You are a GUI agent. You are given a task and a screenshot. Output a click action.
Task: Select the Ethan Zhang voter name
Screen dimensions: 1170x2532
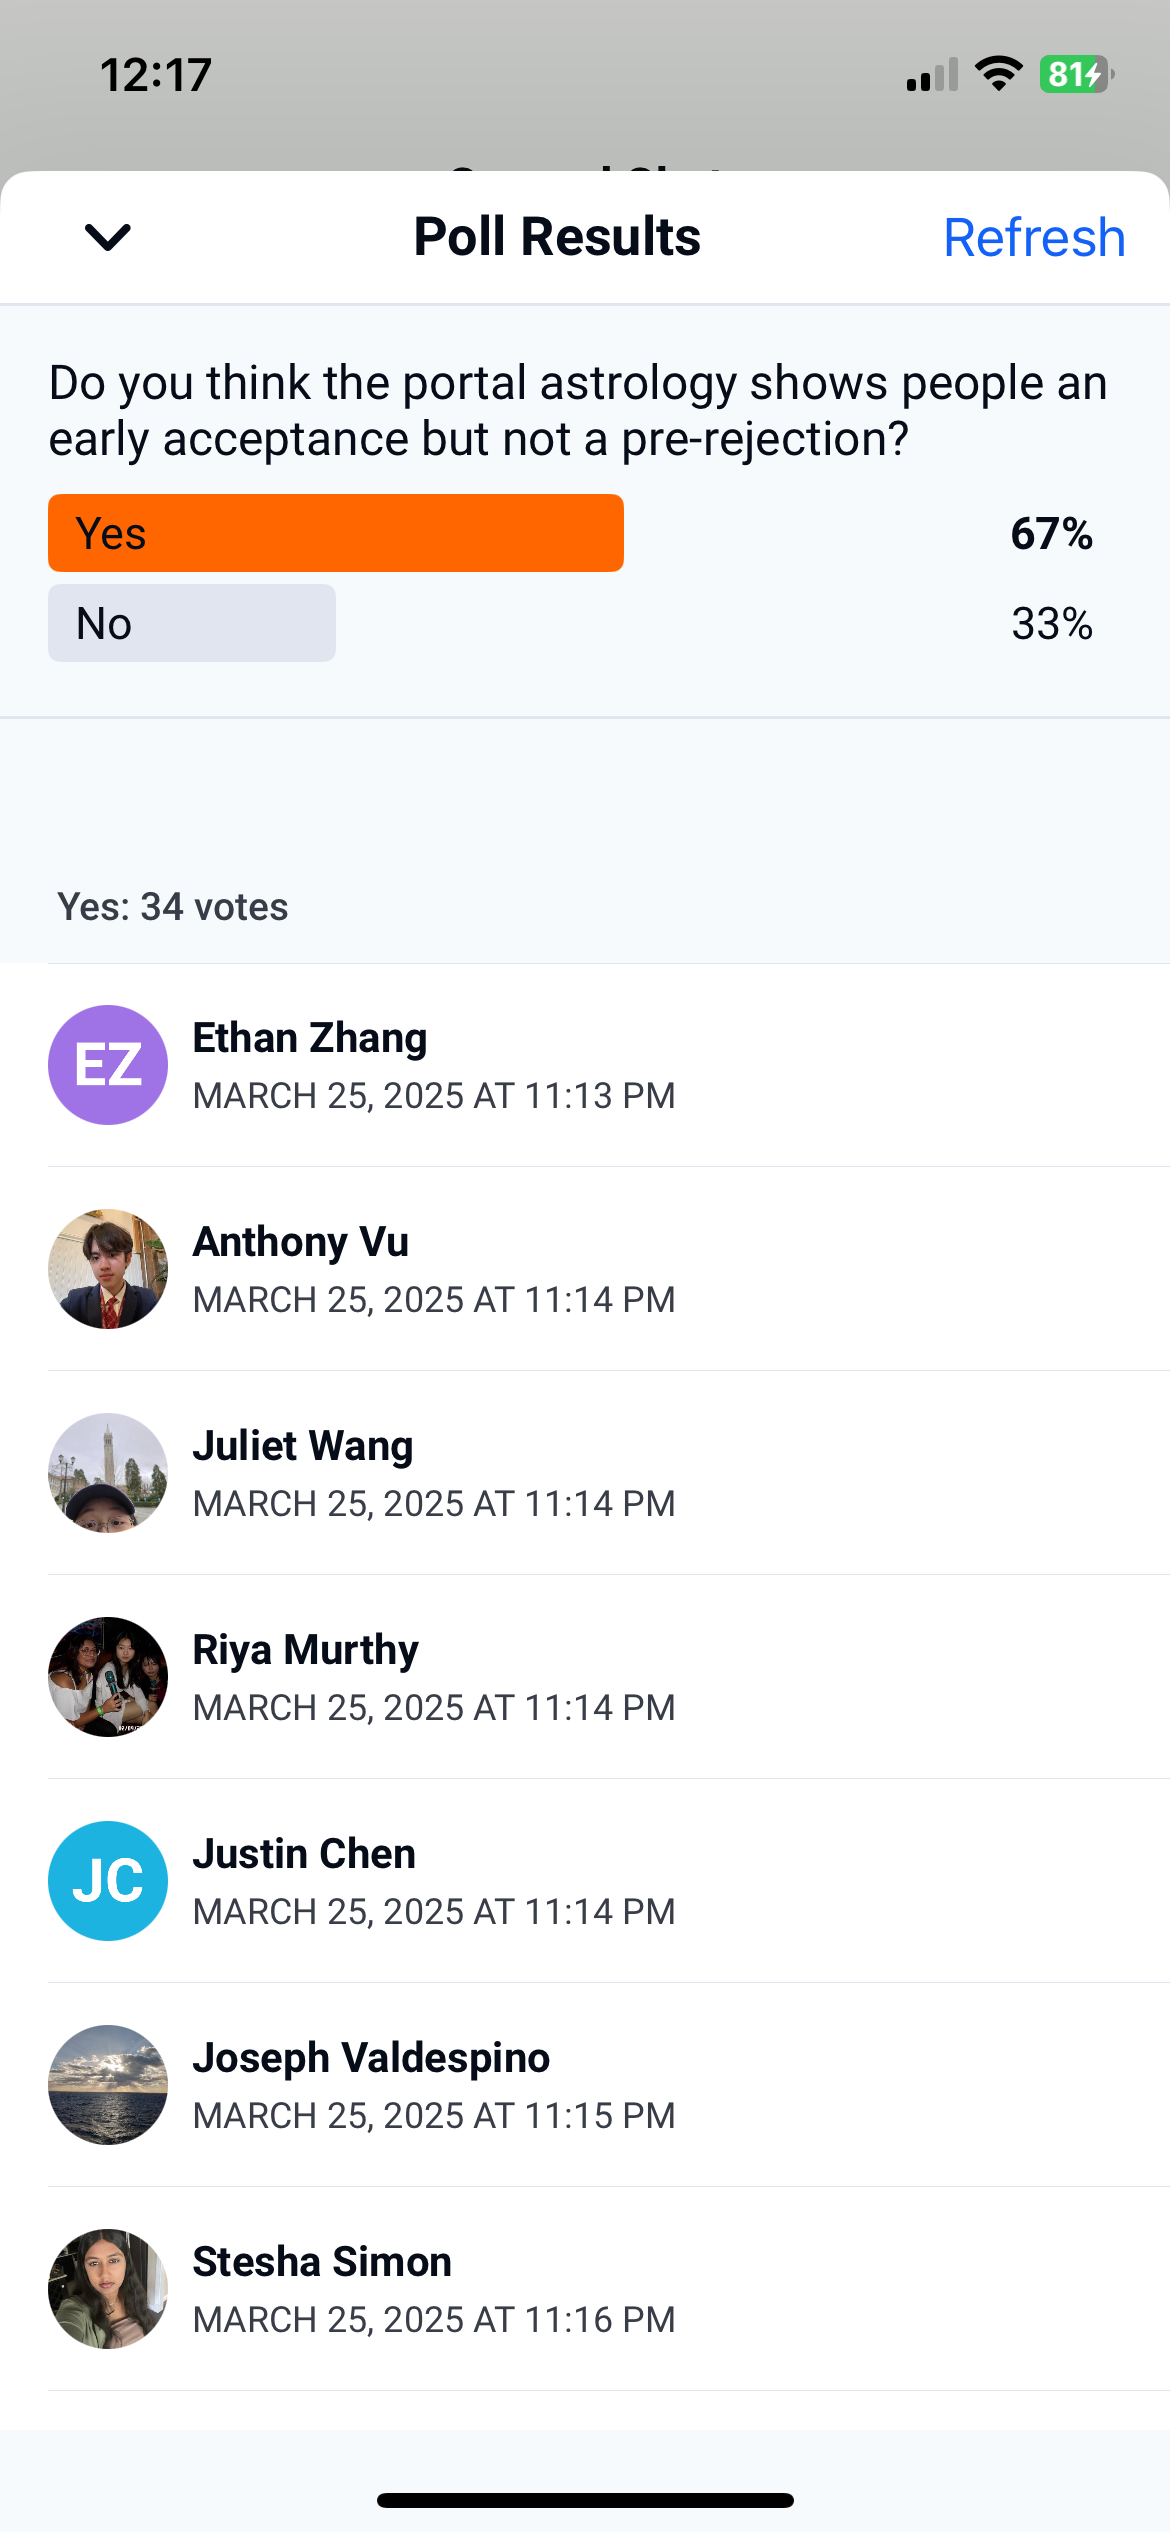(310, 1038)
